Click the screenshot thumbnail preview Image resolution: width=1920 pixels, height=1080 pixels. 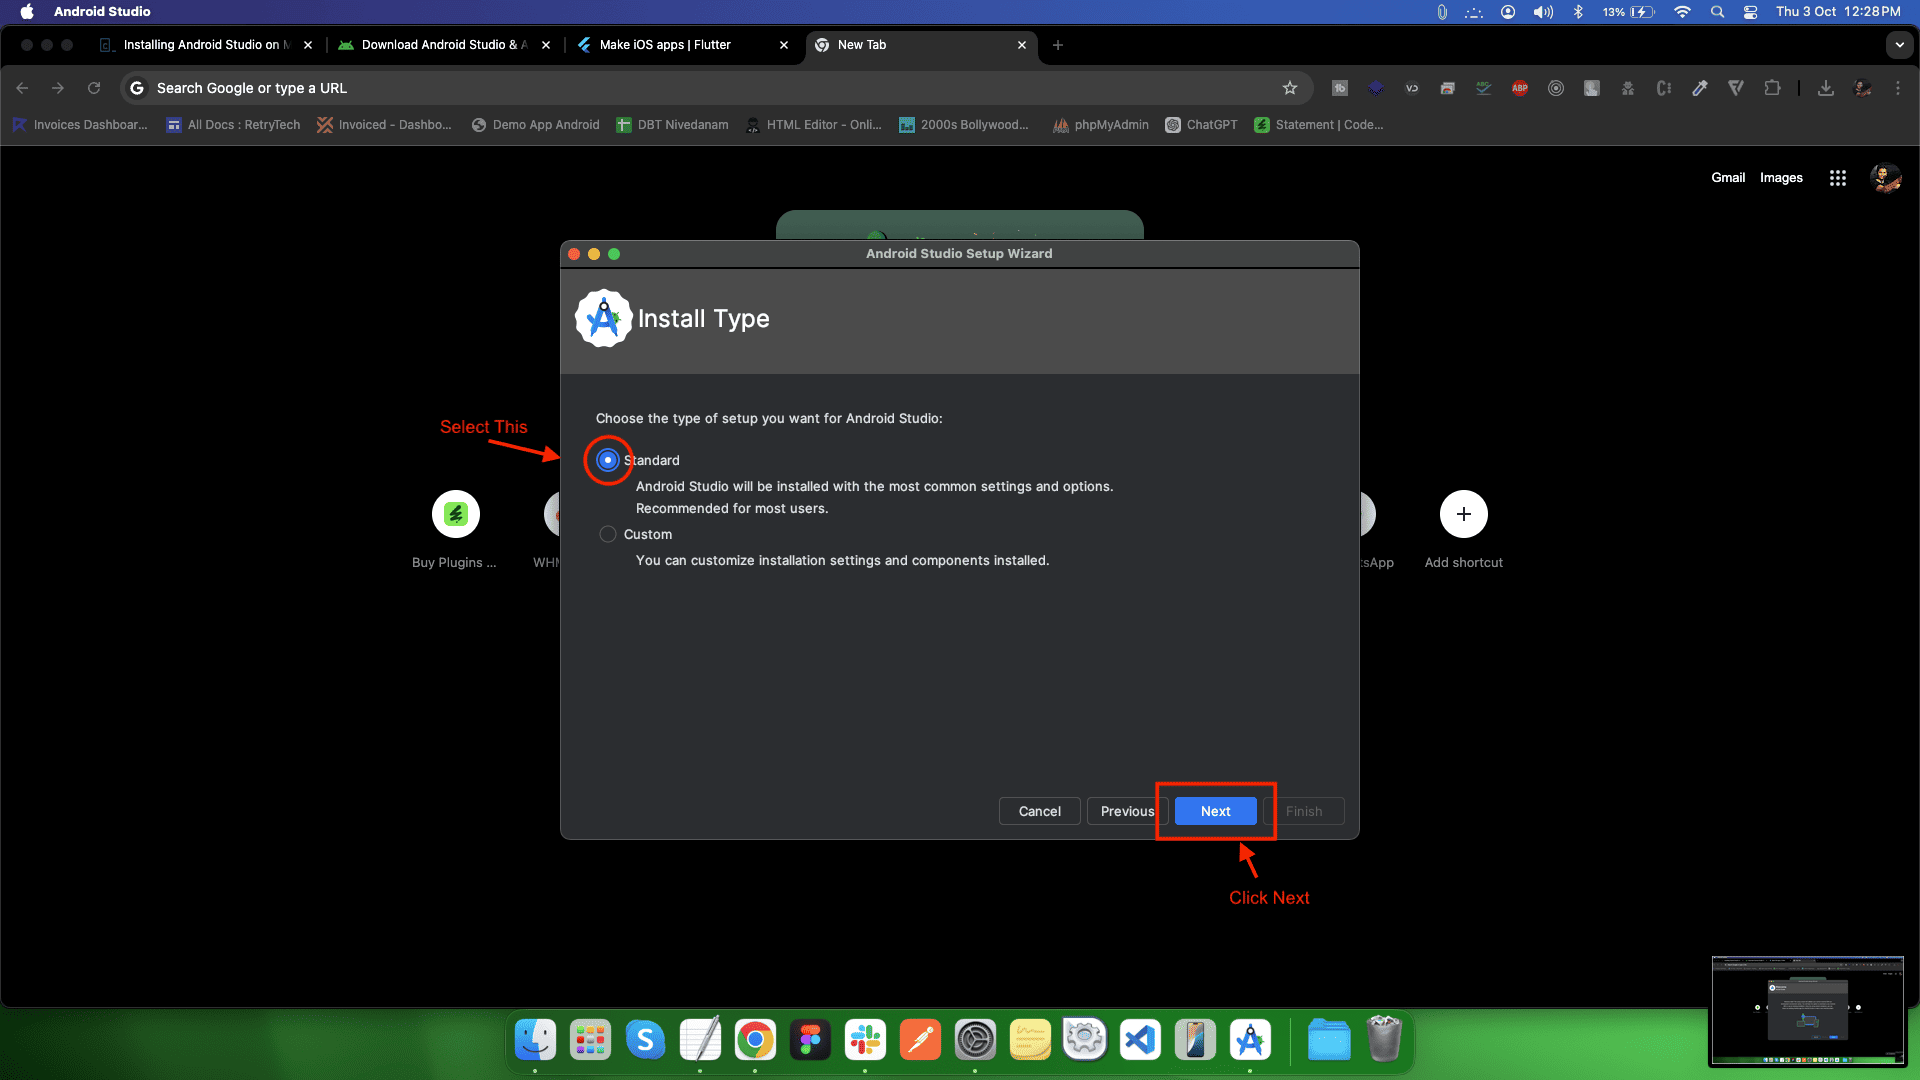[1808, 1011]
